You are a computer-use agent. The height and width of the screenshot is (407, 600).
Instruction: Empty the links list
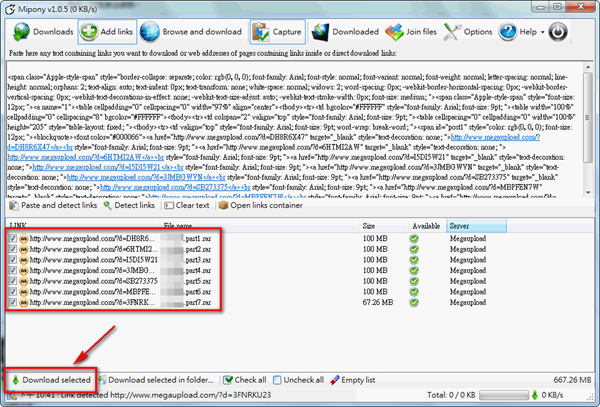(352, 380)
